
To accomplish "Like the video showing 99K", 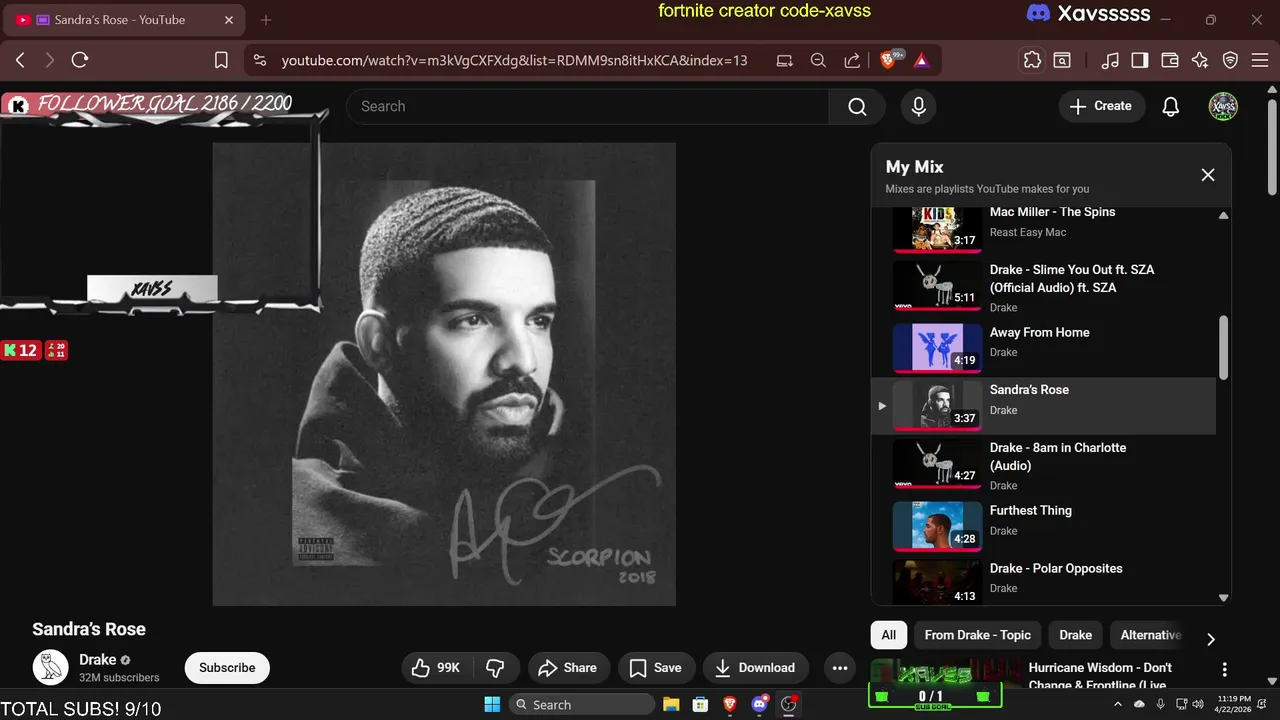I will pos(437,668).
